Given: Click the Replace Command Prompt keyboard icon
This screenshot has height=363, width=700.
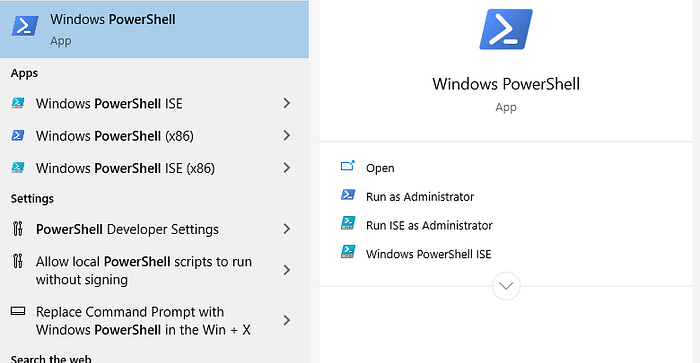Looking at the screenshot, I should [18, 311].
